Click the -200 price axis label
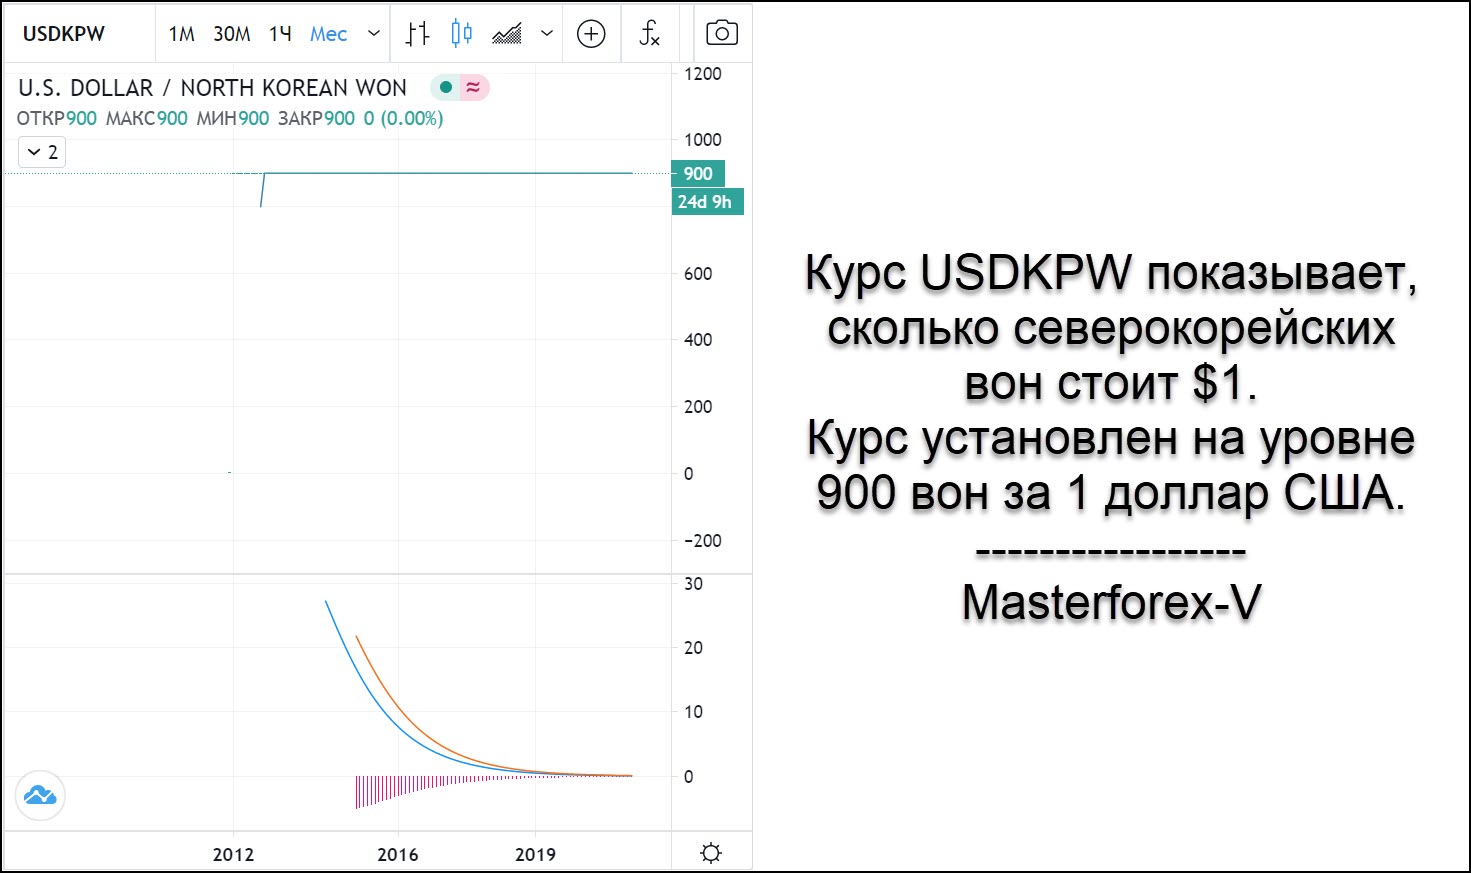Viewport: 1471px width, 873px height. (x=702, y=540)
